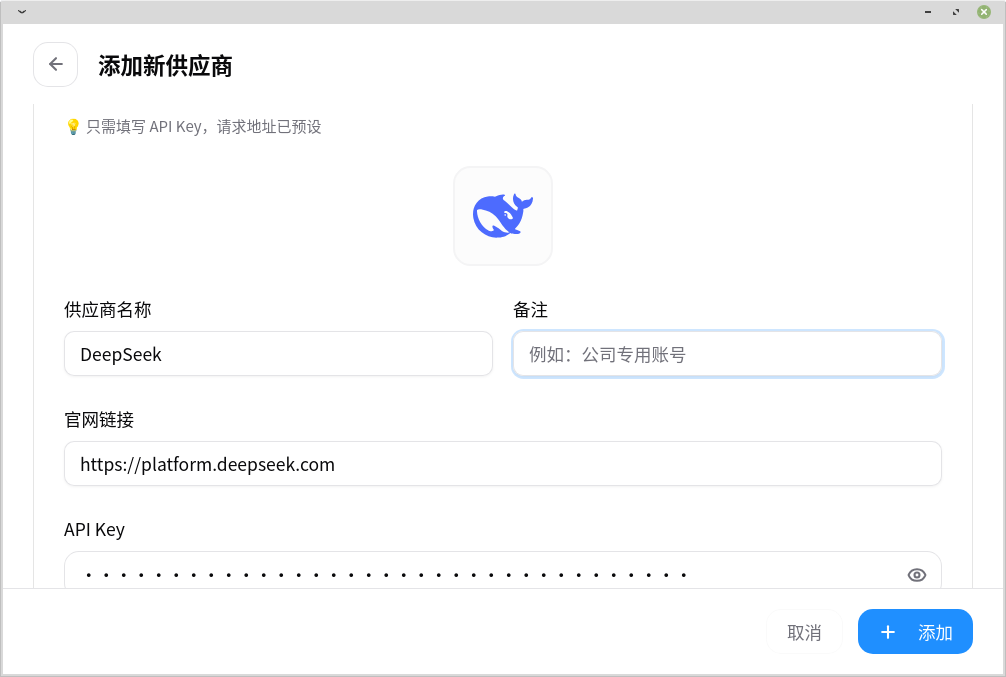Viewport: 1006px width, 677px height.
Task: Click the DeepSeek whale logo icon
Action: point(503,216)
